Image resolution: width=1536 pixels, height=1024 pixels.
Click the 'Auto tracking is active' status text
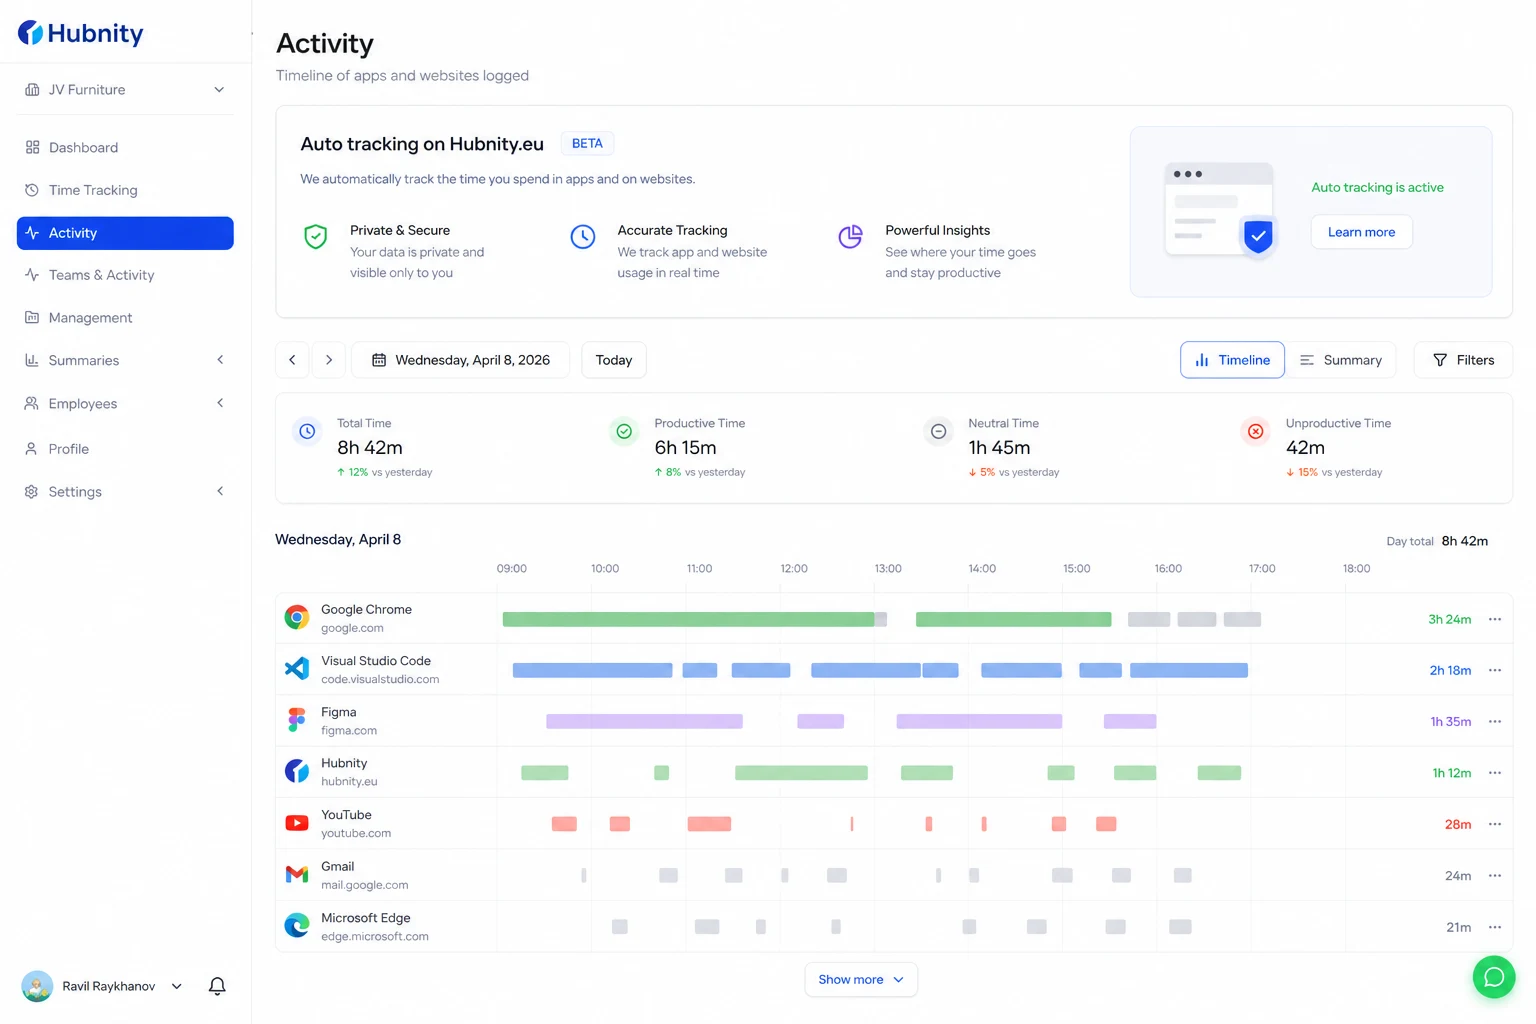tap(1377, 187)
